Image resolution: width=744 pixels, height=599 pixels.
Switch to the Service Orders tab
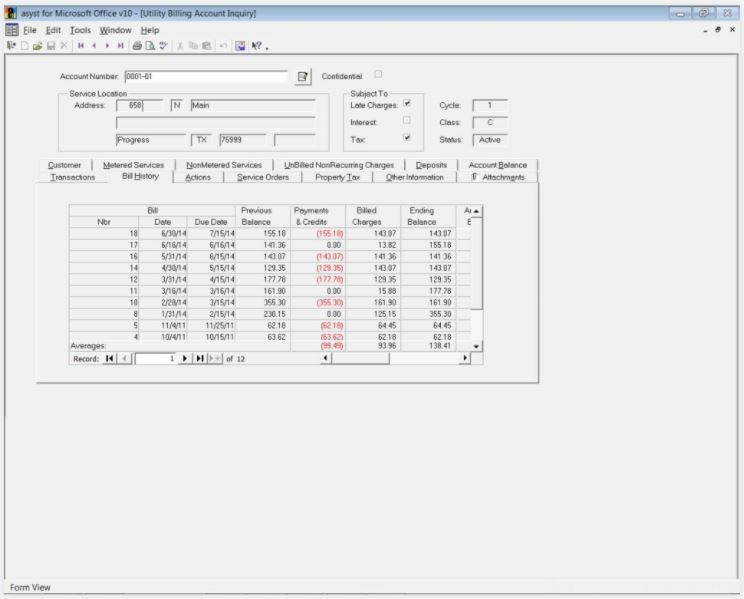point(263,177)
